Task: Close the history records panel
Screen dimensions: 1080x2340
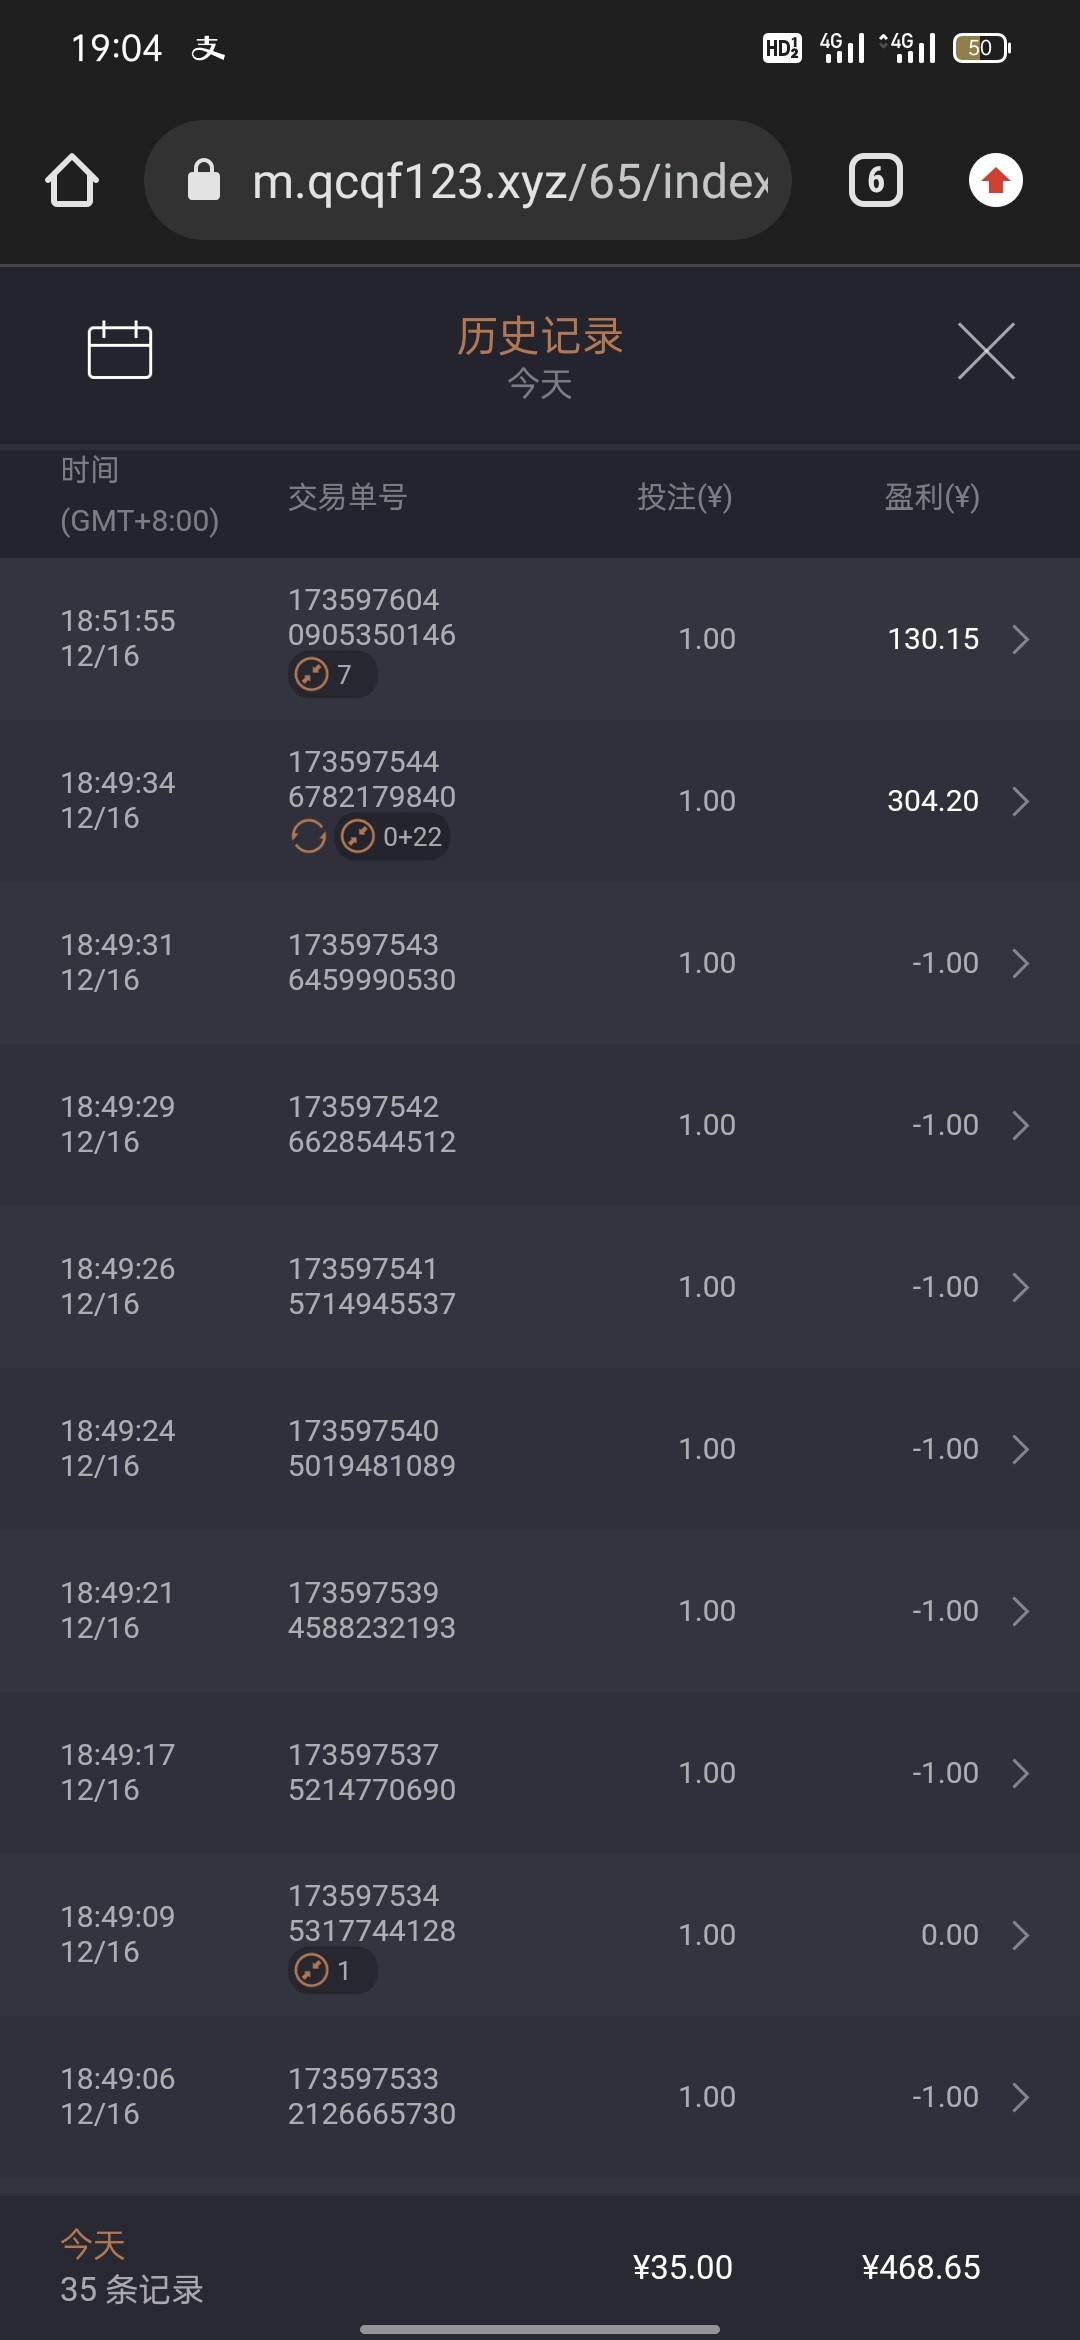Action: tap(986, 351)
